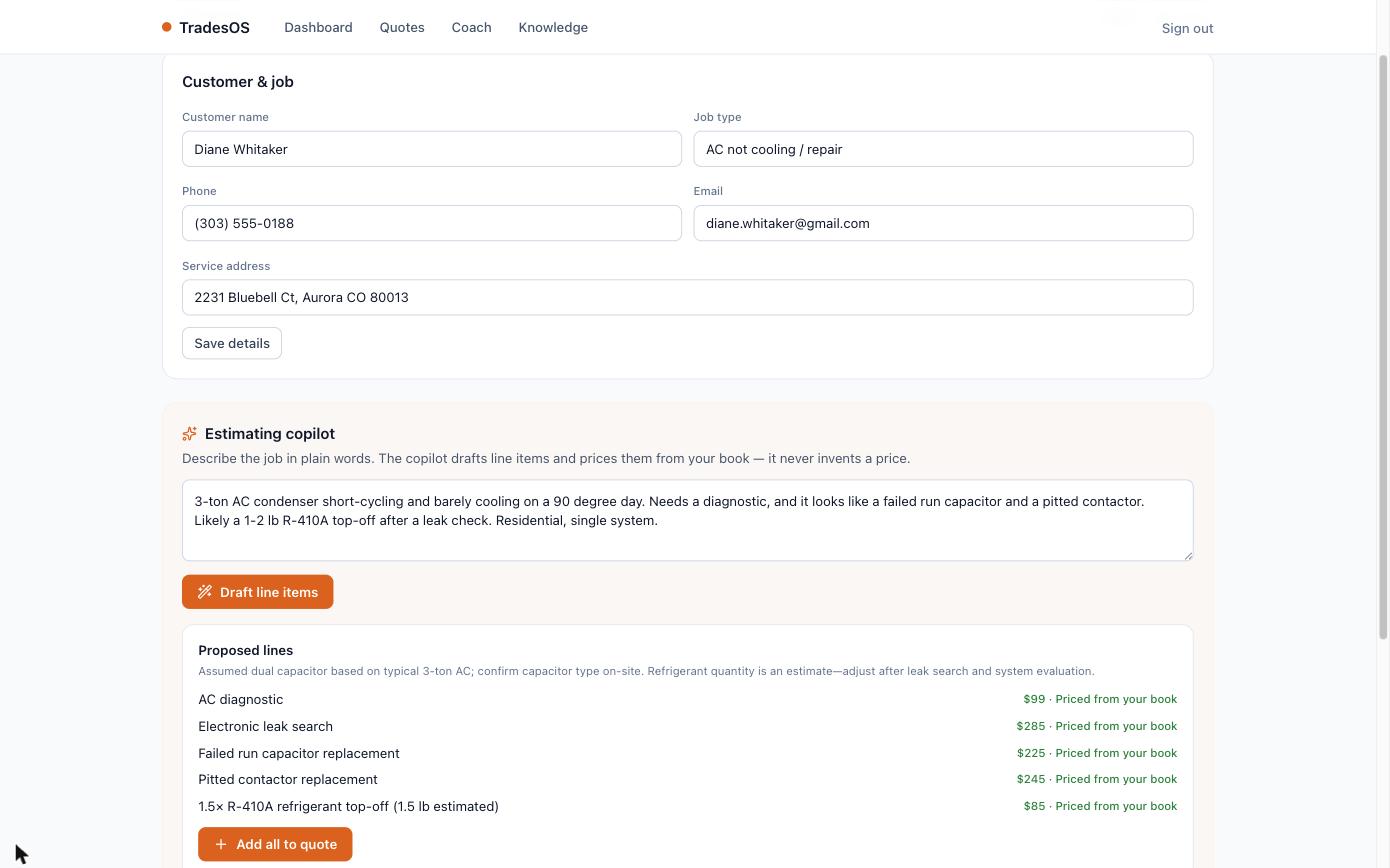Click the plus icon in Add all to quote
Image resolution: width=1390 pixels, height=868 pixels.
pos(221,844)
